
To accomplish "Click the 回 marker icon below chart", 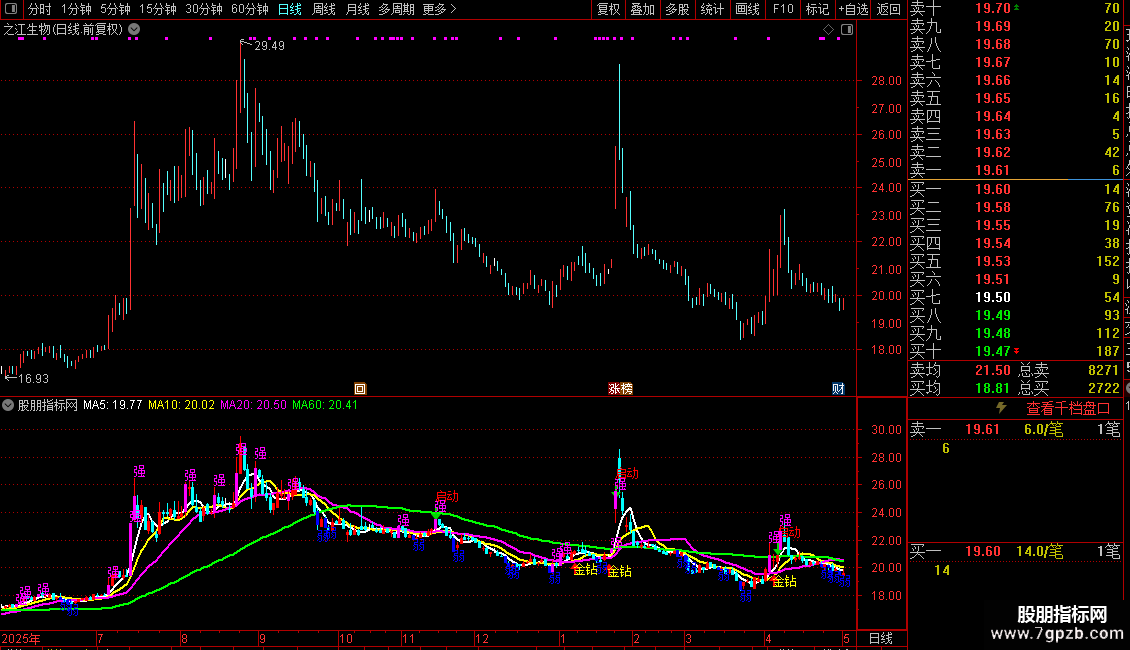I will [360, 388].
